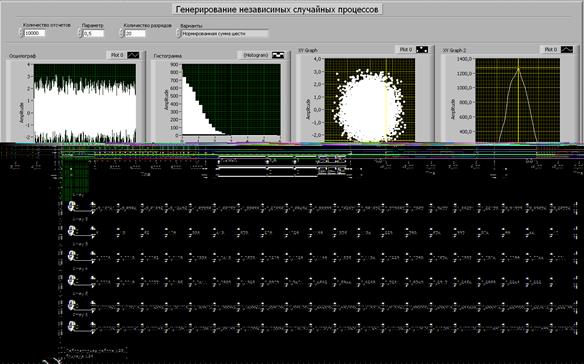The height and width of the screenshot is (364, 584).
Task: Click the Количество разрядов increment/decrement arrows
Action: pyautogui.click(x=121, y=34)
